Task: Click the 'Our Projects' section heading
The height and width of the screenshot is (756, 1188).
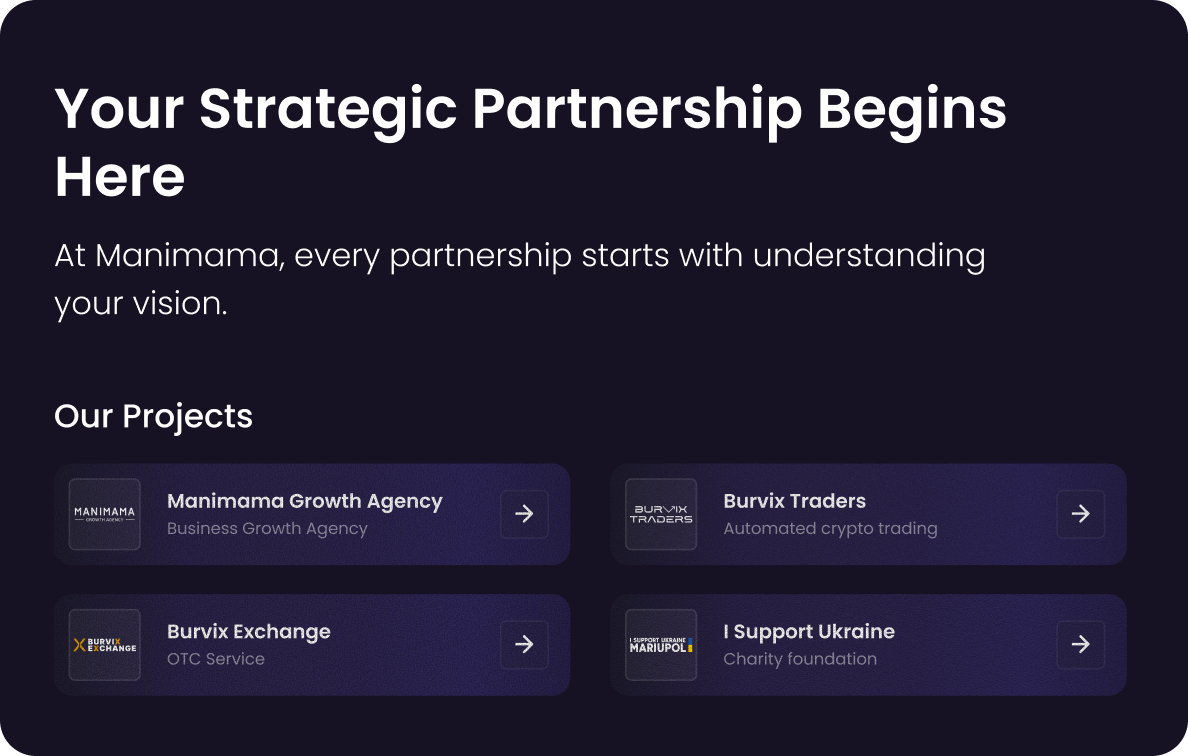Action: [x=153, y=416]
